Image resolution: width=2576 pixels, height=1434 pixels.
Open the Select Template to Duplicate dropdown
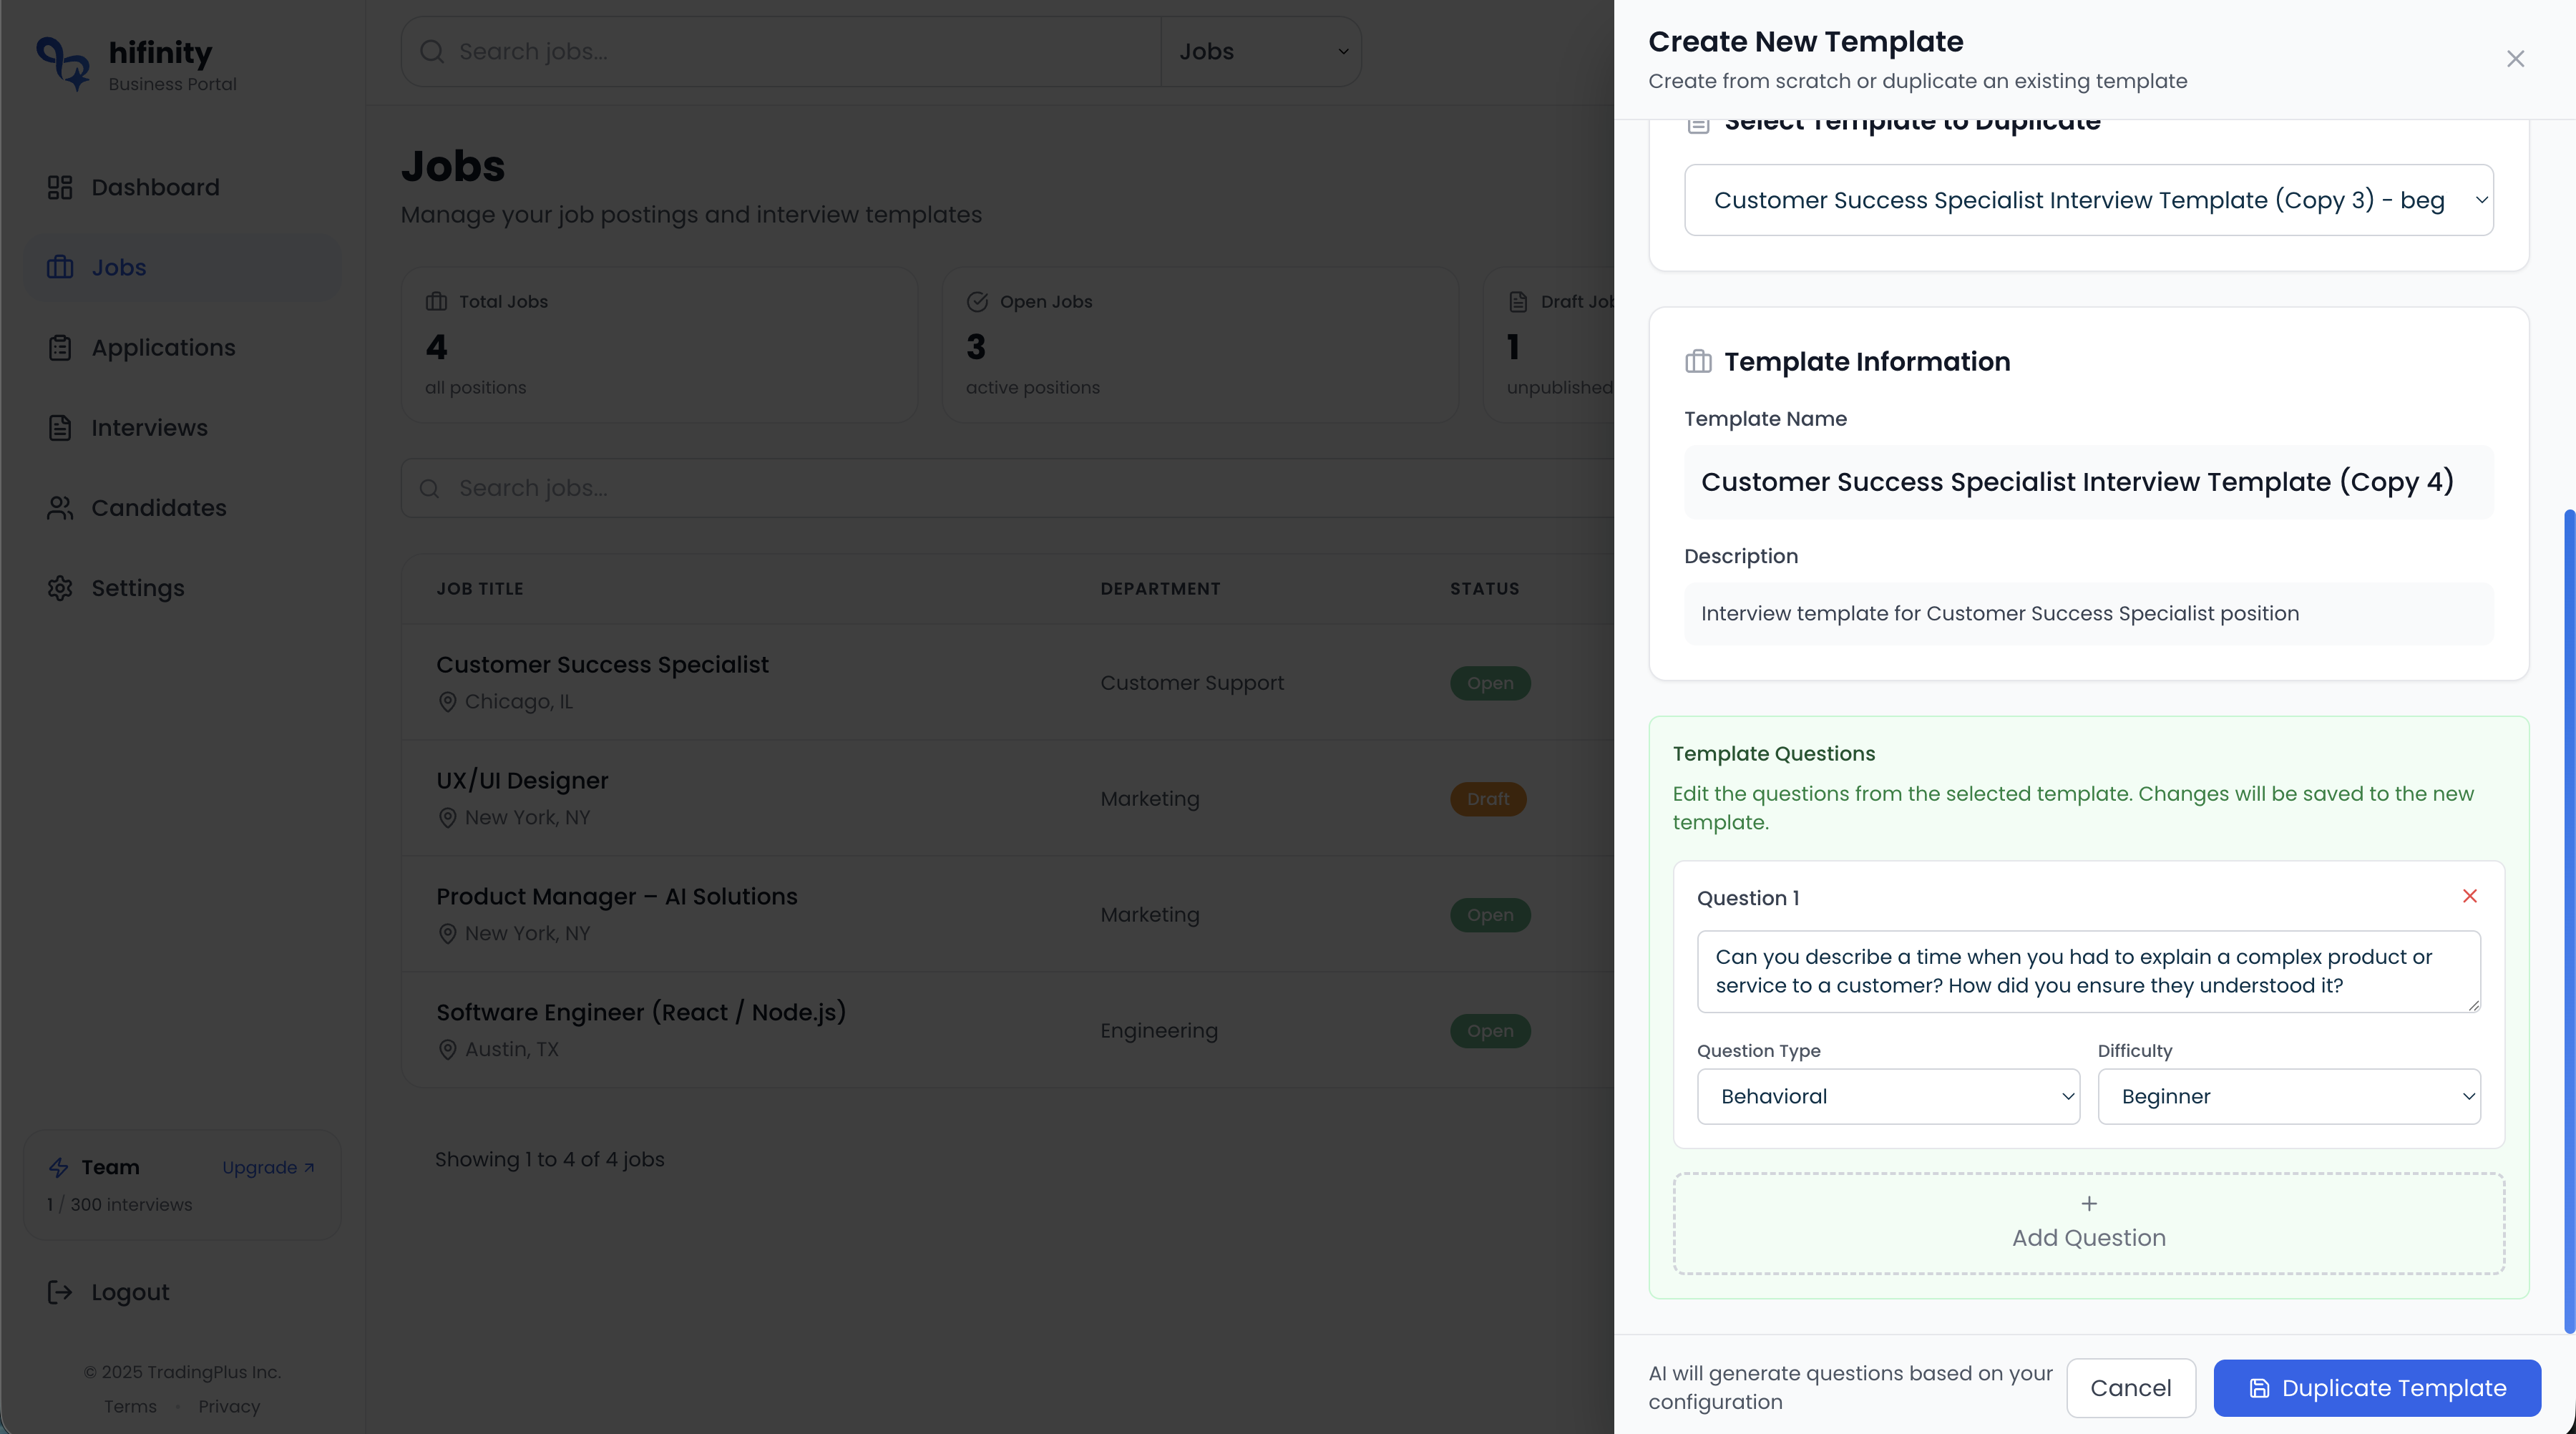[2087, 199]
